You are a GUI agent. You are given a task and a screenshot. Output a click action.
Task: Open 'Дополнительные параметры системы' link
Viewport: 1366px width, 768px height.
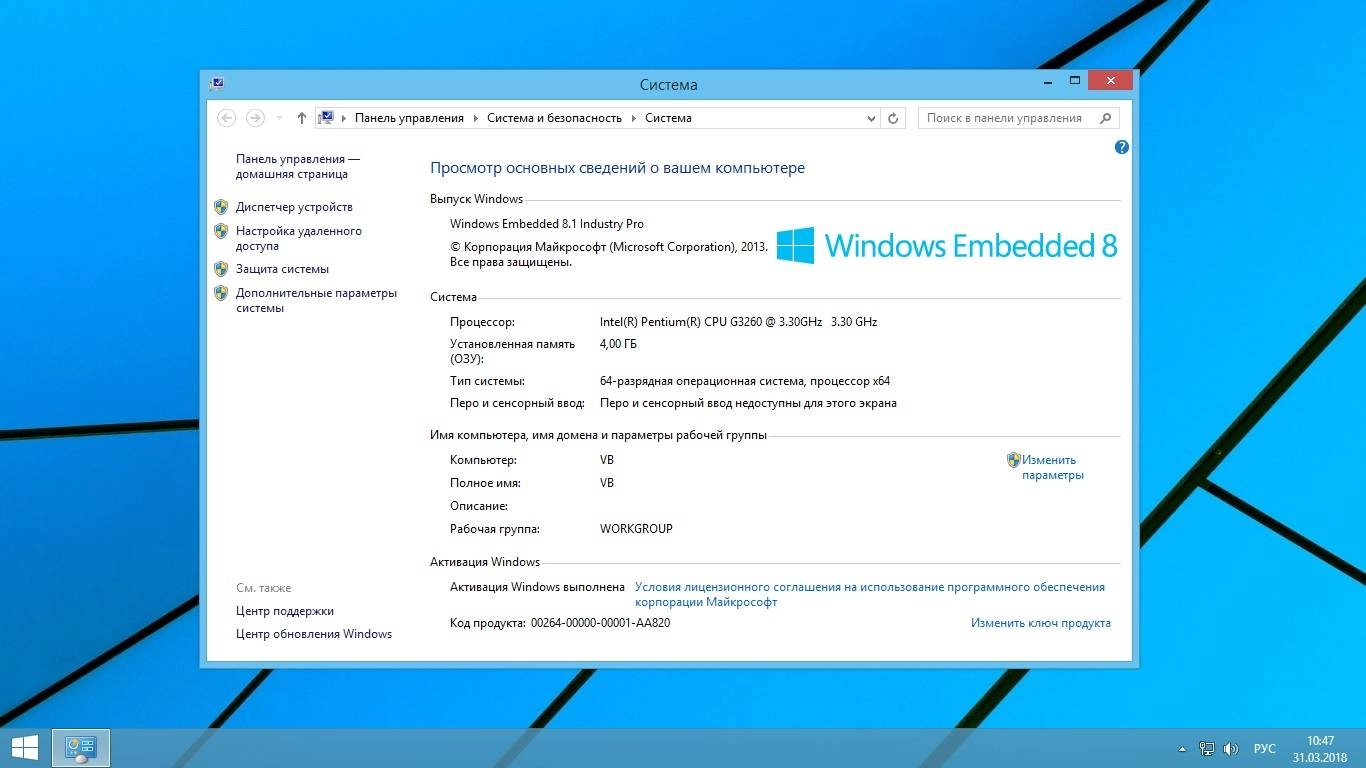316,300
